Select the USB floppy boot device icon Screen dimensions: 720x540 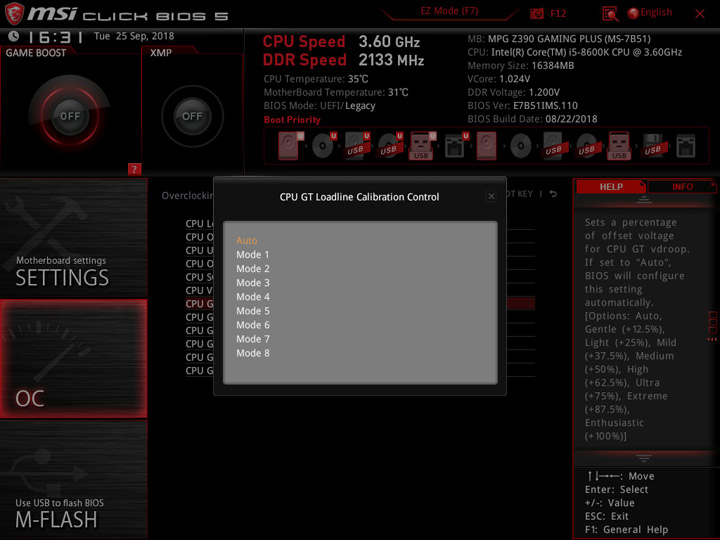(x=653, y=146)
